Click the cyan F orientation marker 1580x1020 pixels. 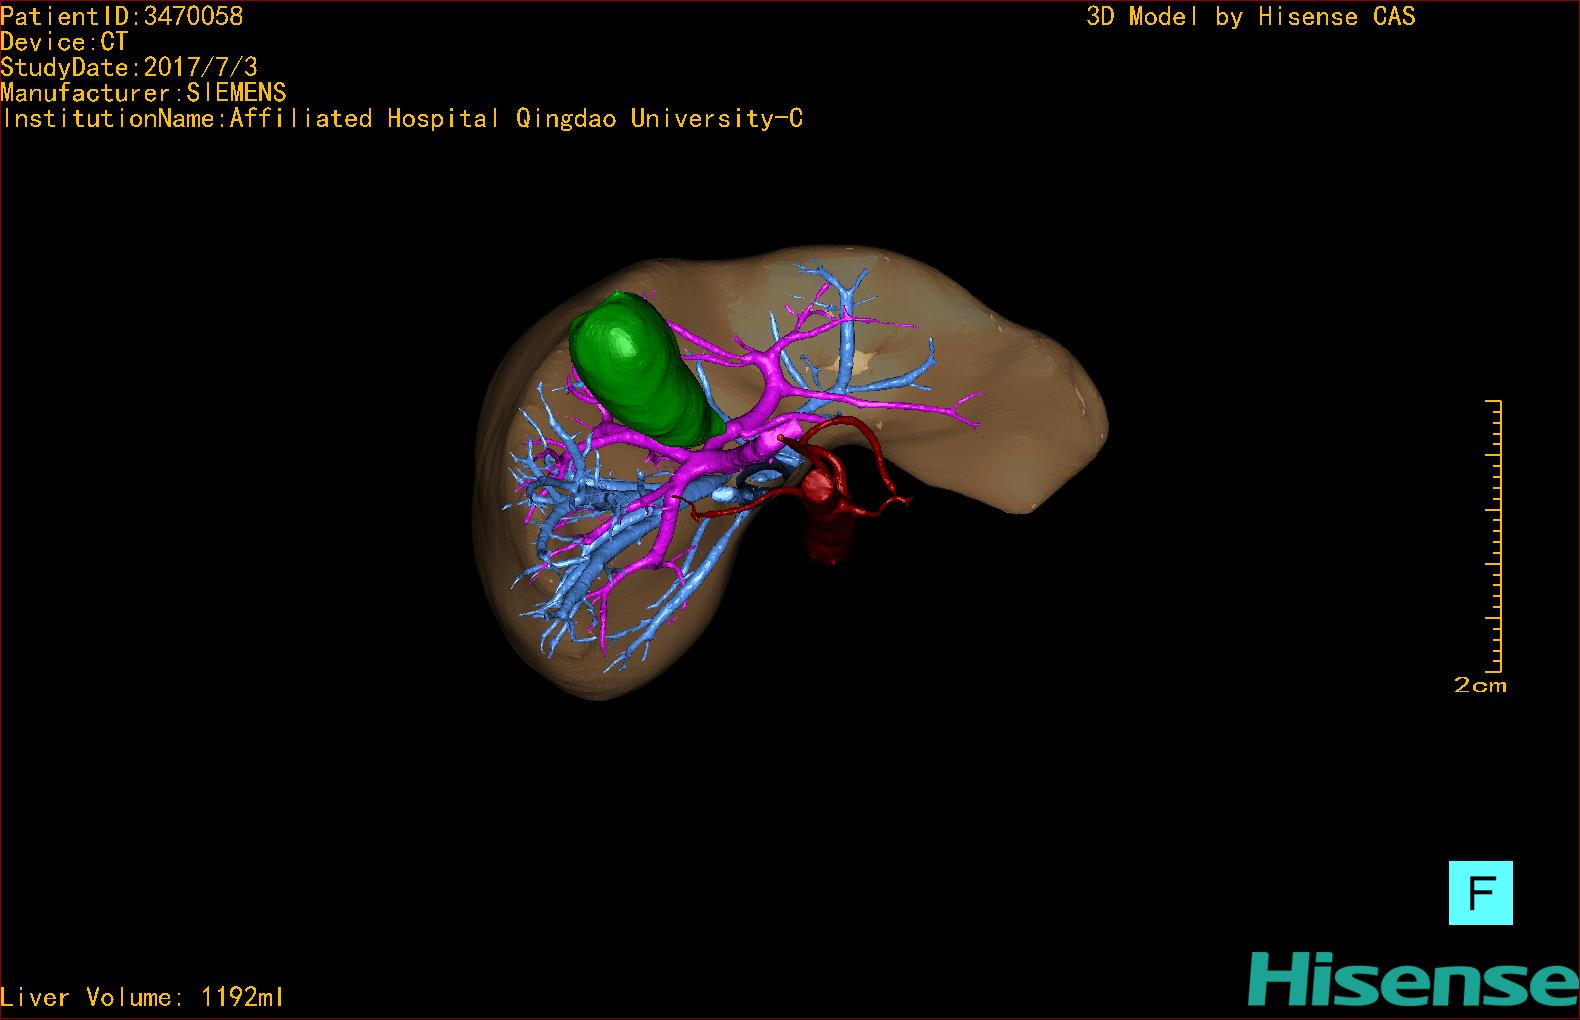[1480, 892]
